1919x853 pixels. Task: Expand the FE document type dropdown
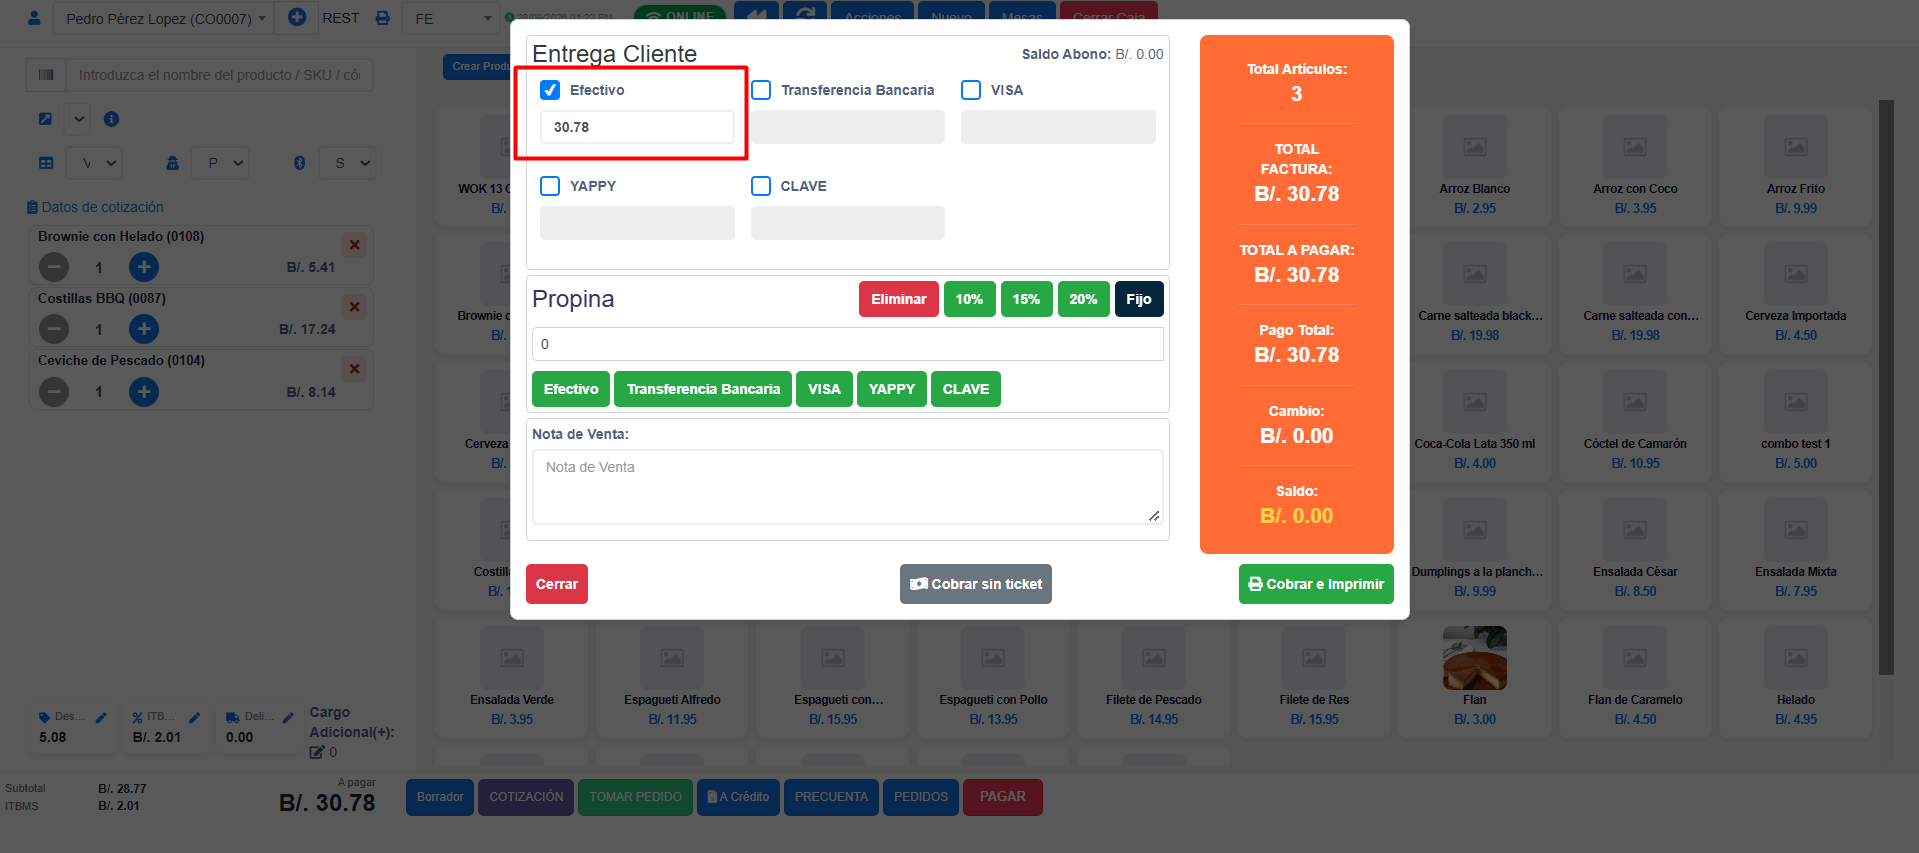pos(453,18)
